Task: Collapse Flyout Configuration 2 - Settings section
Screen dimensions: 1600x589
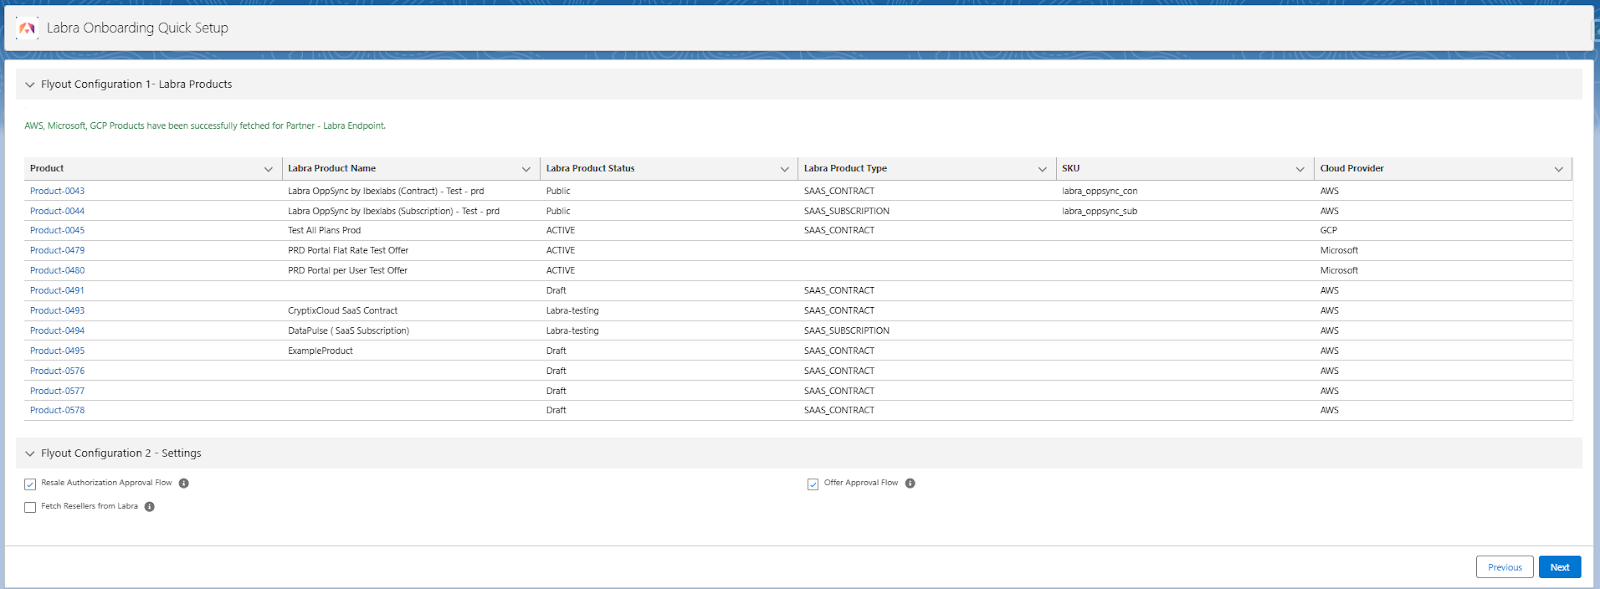Action: 30,454
